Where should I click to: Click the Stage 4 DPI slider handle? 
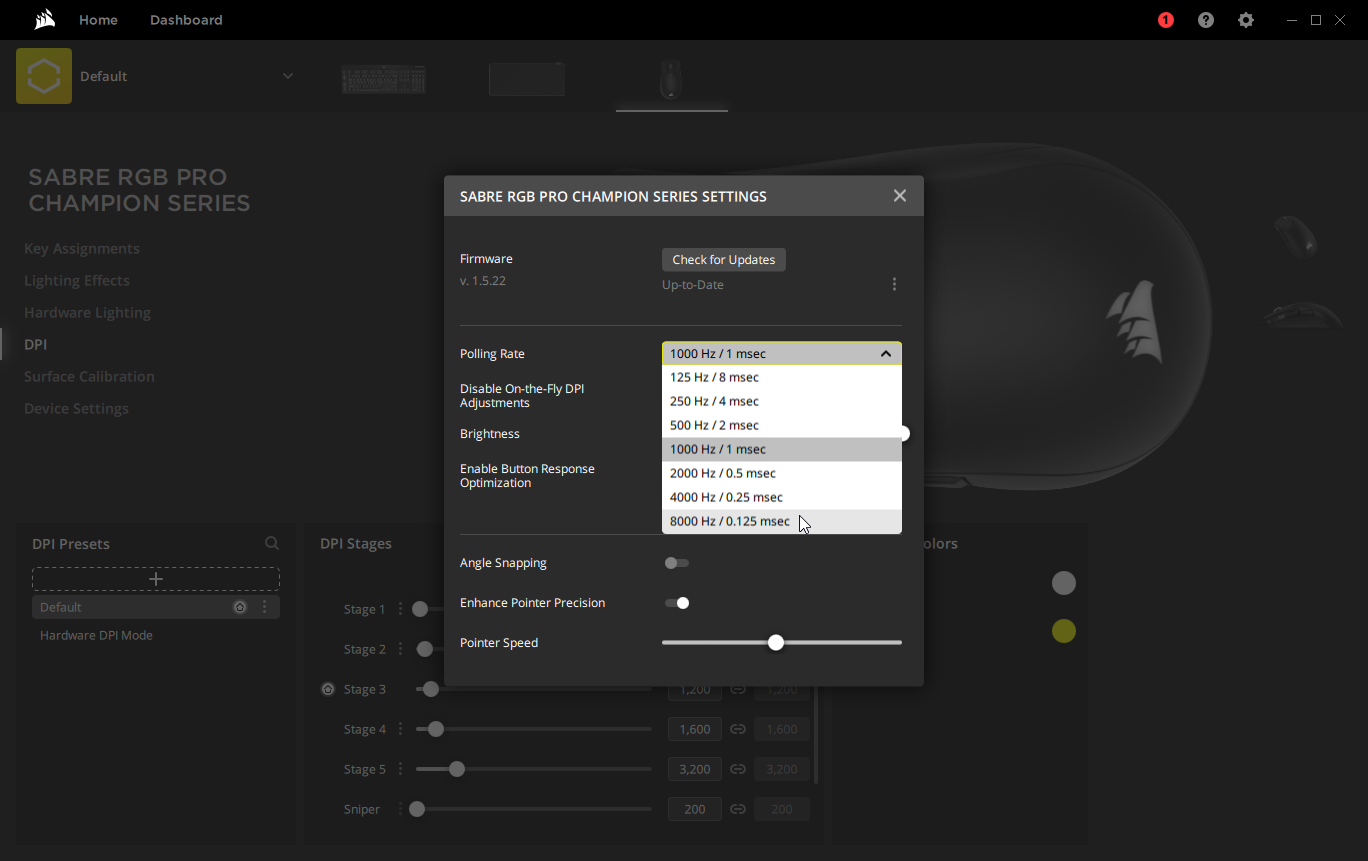click(x=436, y=729)
